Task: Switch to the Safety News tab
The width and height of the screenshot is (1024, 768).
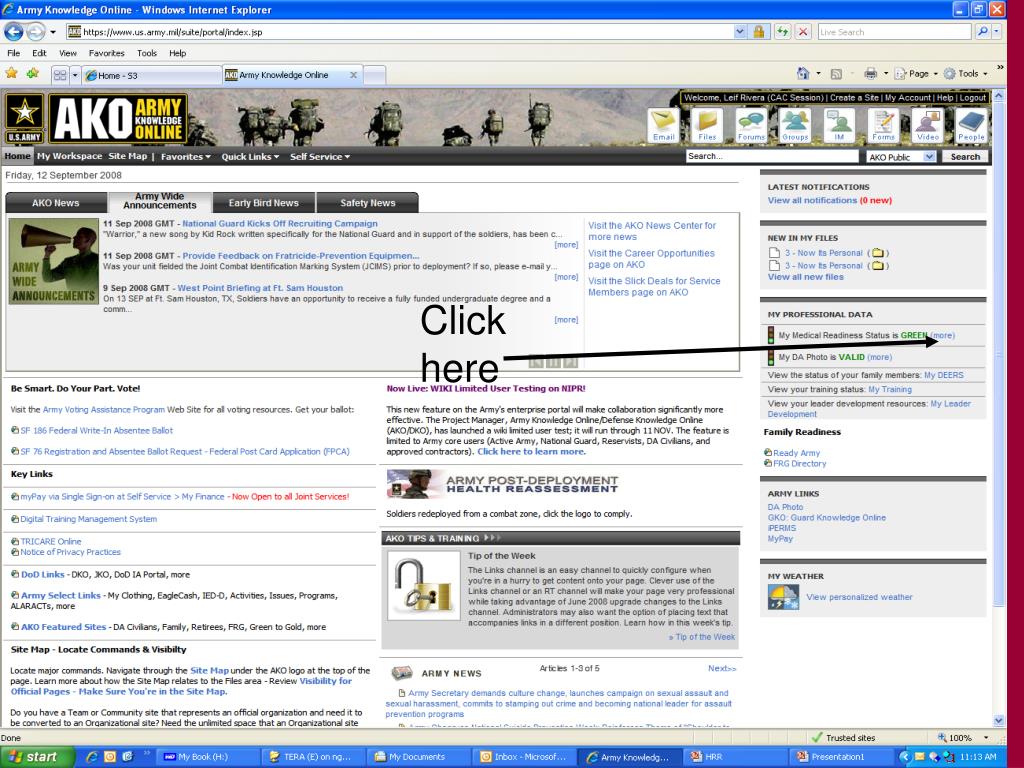Action: pos(368,202)
